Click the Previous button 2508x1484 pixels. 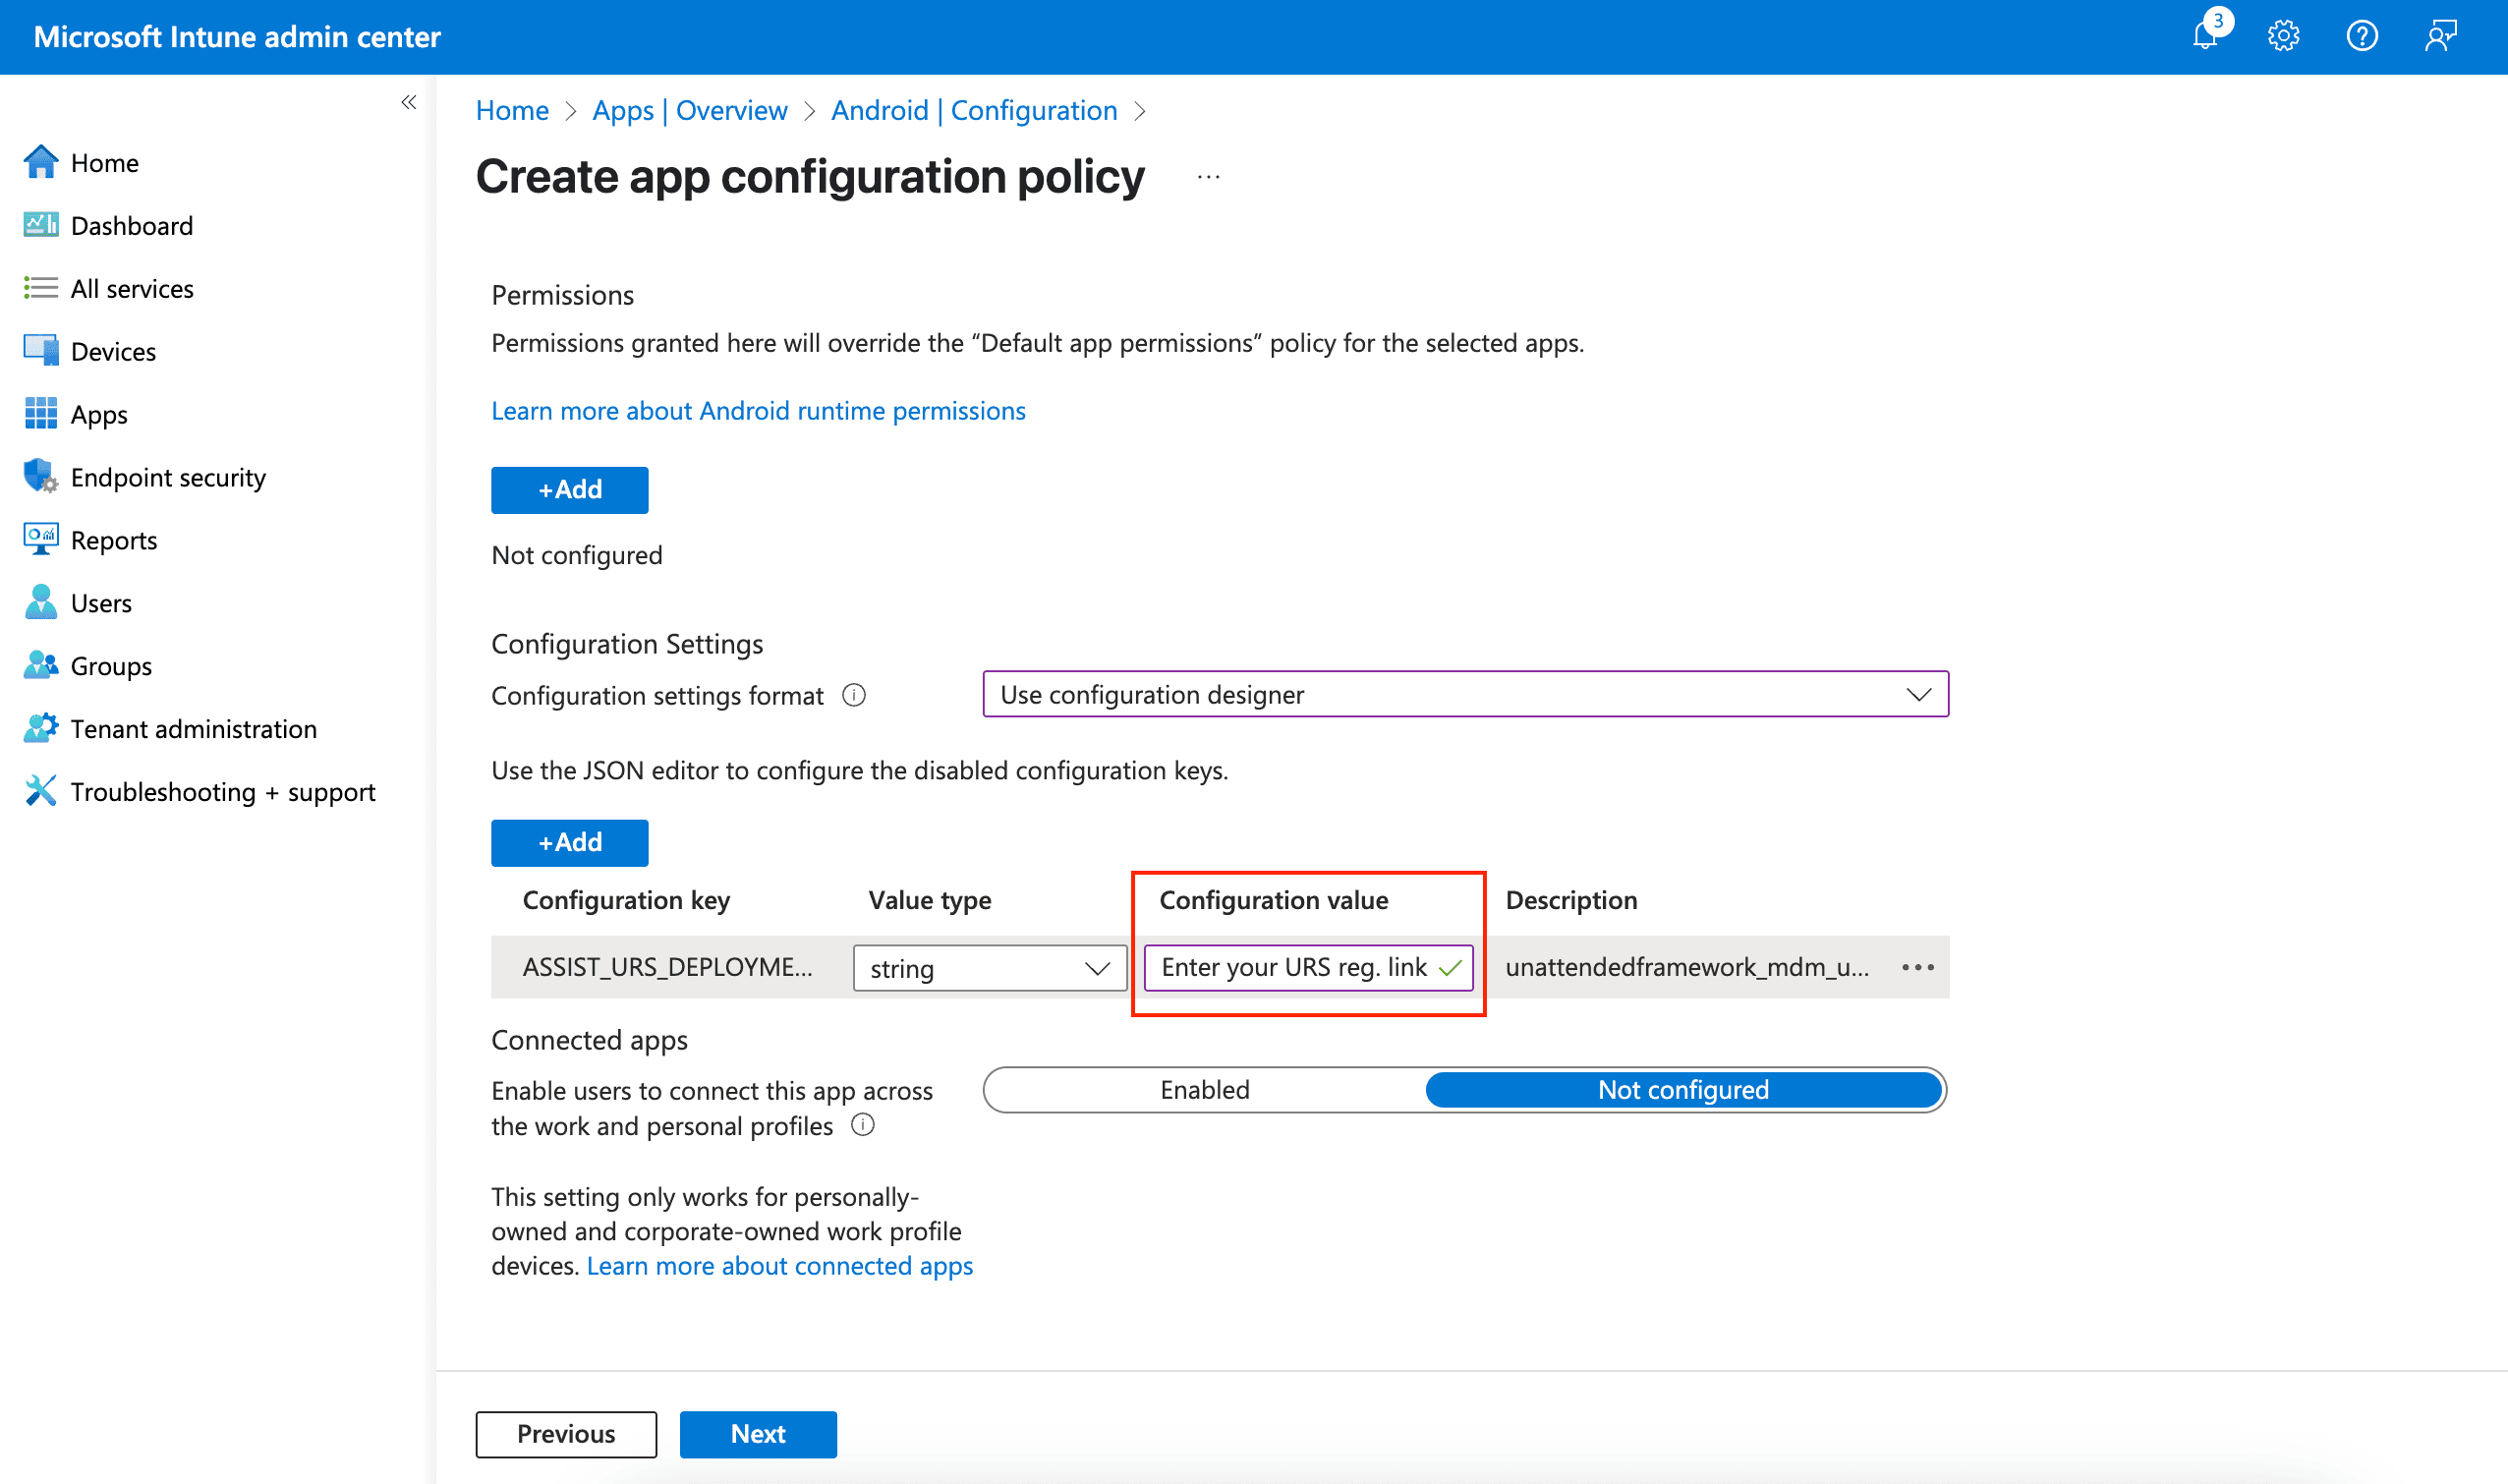pos(566,1434)
